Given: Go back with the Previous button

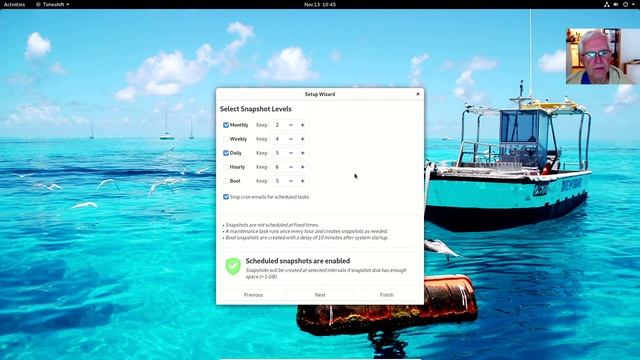Looking at the screenshot, I should 253,295.
